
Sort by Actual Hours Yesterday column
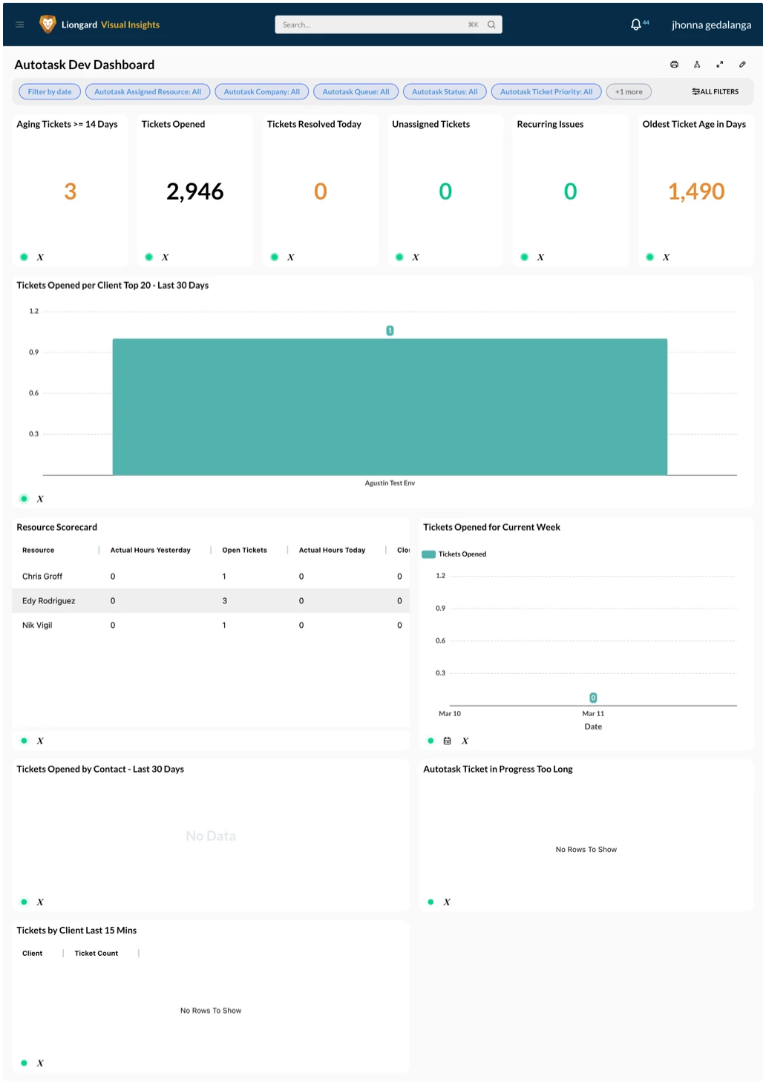(x=150, y=550)
